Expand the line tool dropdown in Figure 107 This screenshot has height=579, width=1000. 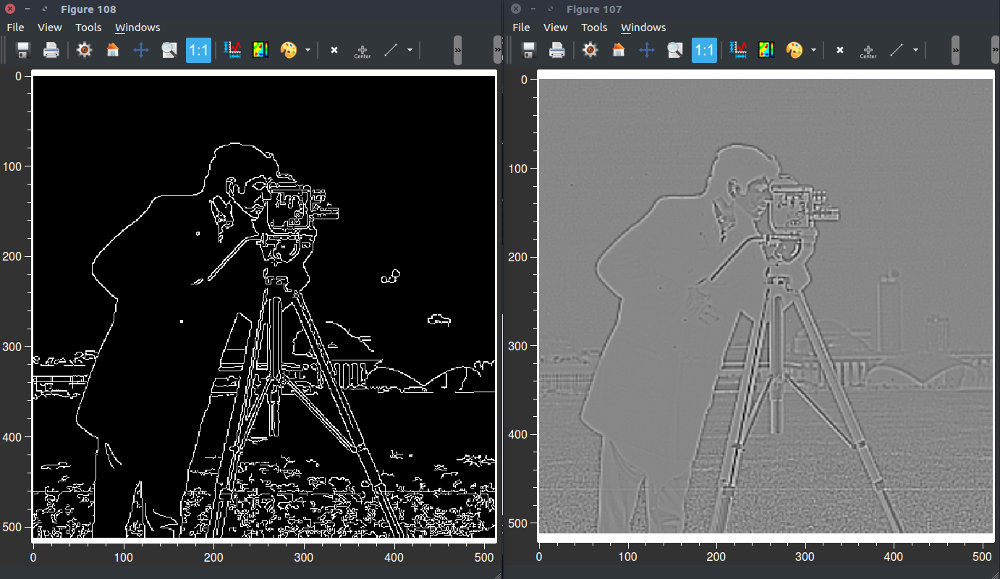tap(915, 50)
